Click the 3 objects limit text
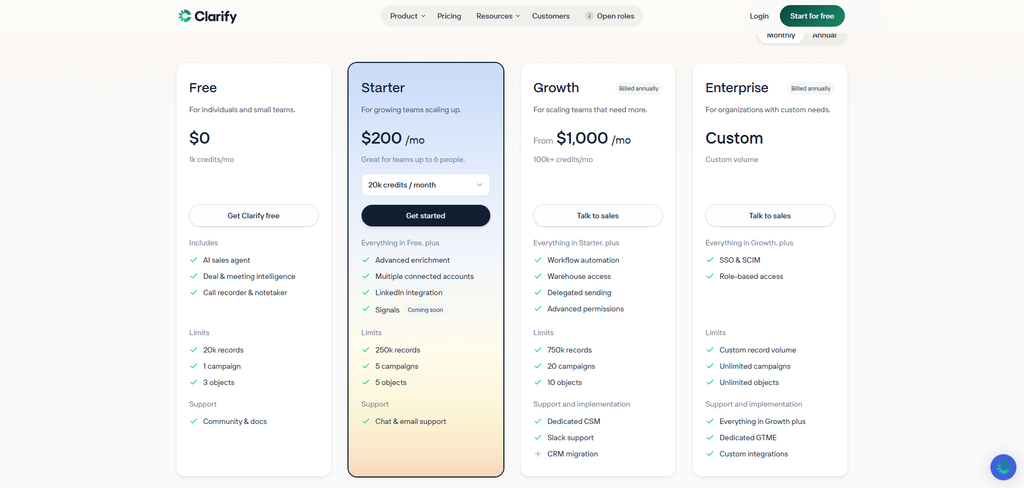Viewport: 1024px width, 488px height. pos(219,383)
